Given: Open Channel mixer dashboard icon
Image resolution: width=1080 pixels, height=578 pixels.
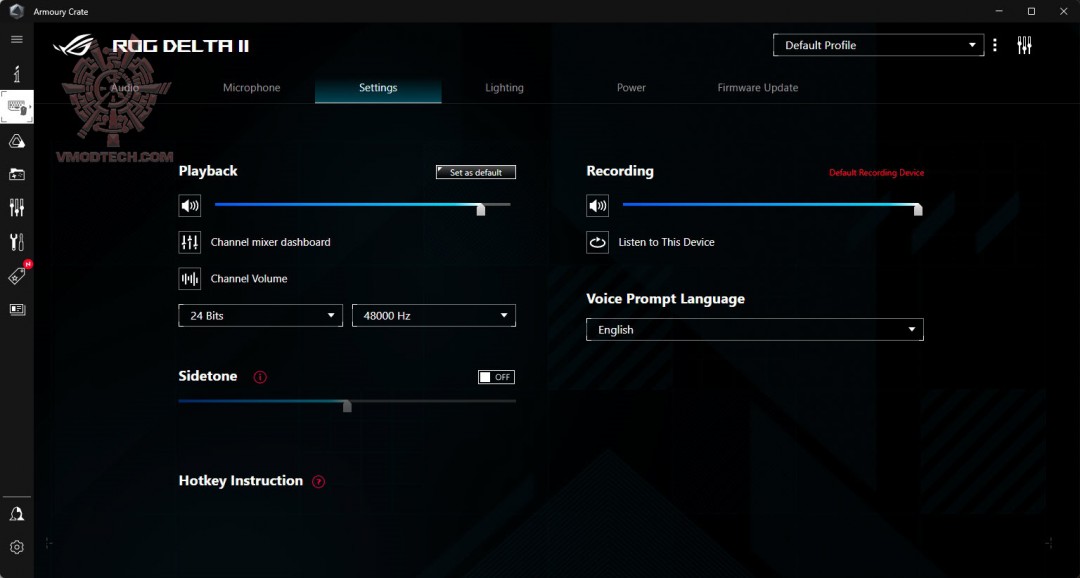Looking at the screenshot, I should tap(189, 242).
